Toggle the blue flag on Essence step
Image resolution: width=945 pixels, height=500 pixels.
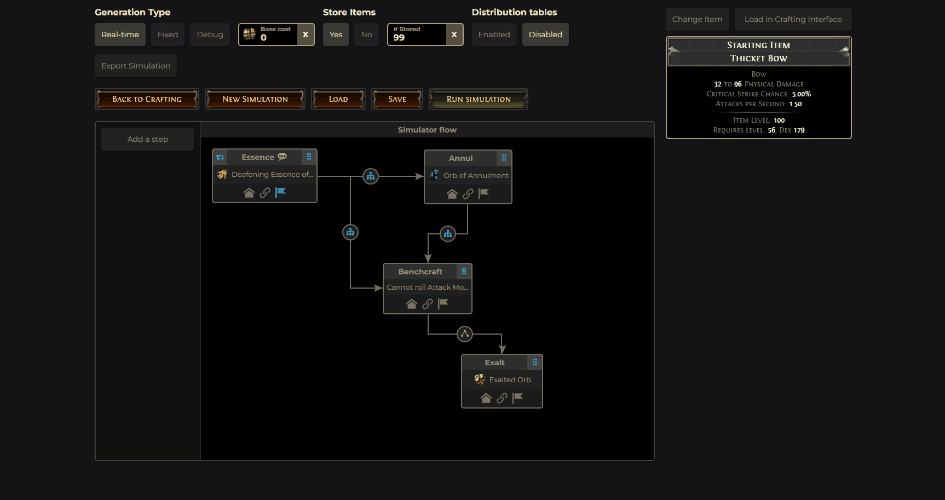[x=280, y=192]
